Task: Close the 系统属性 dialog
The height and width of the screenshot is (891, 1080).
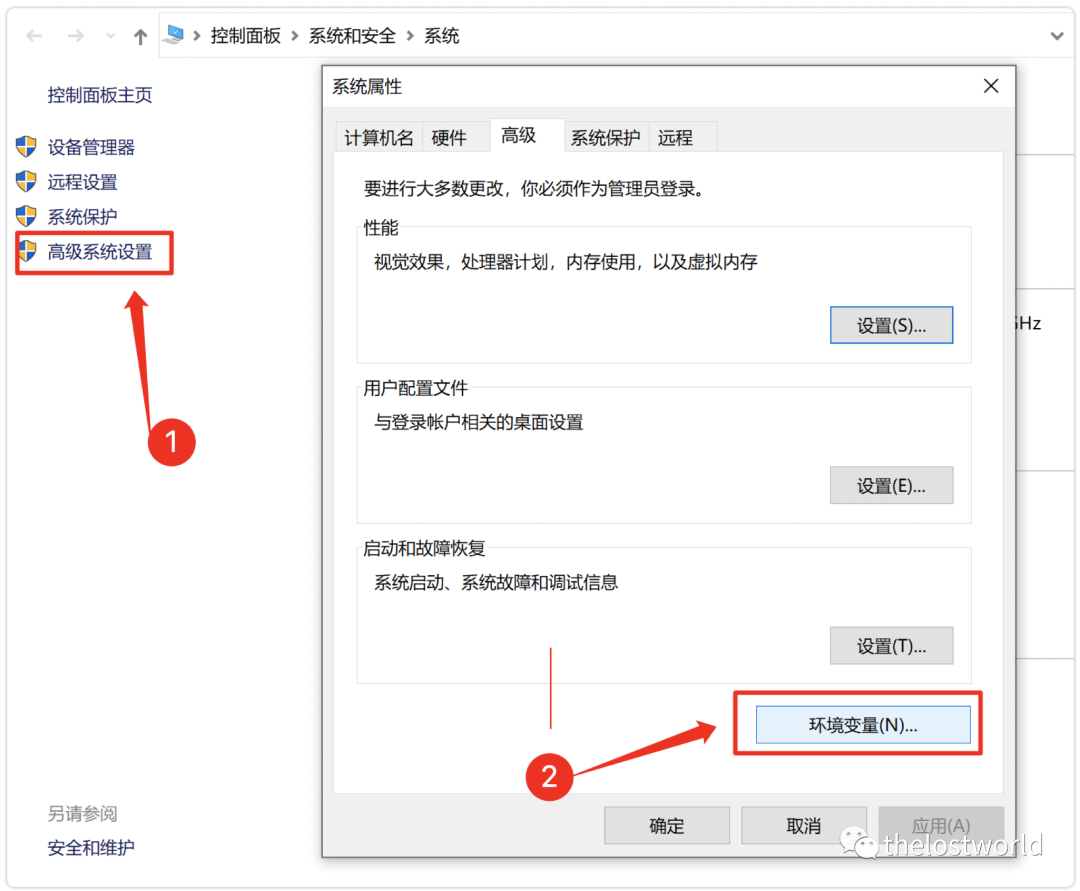Action: pos(990,86)
